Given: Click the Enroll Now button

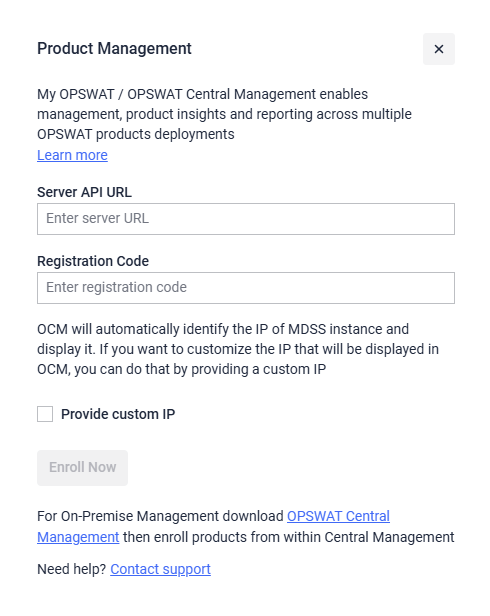Looking at the screenshot, I should click(x=82, y=468).
